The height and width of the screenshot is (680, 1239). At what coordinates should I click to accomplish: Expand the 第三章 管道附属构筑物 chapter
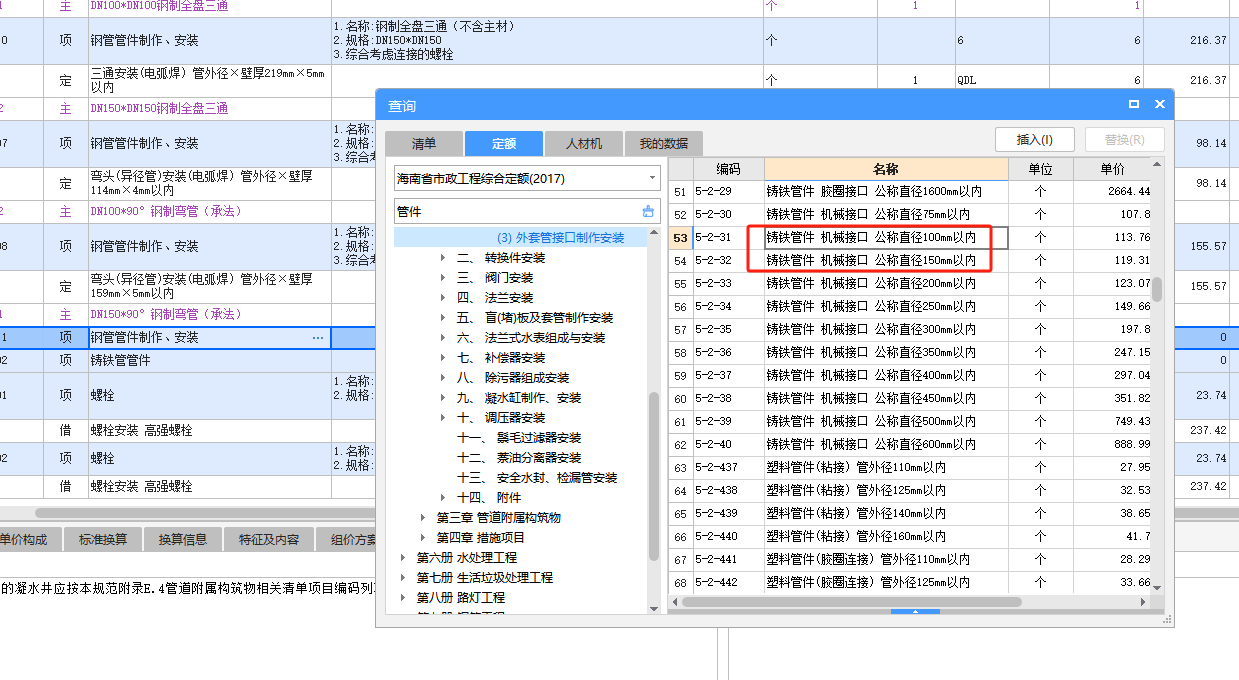423,518
